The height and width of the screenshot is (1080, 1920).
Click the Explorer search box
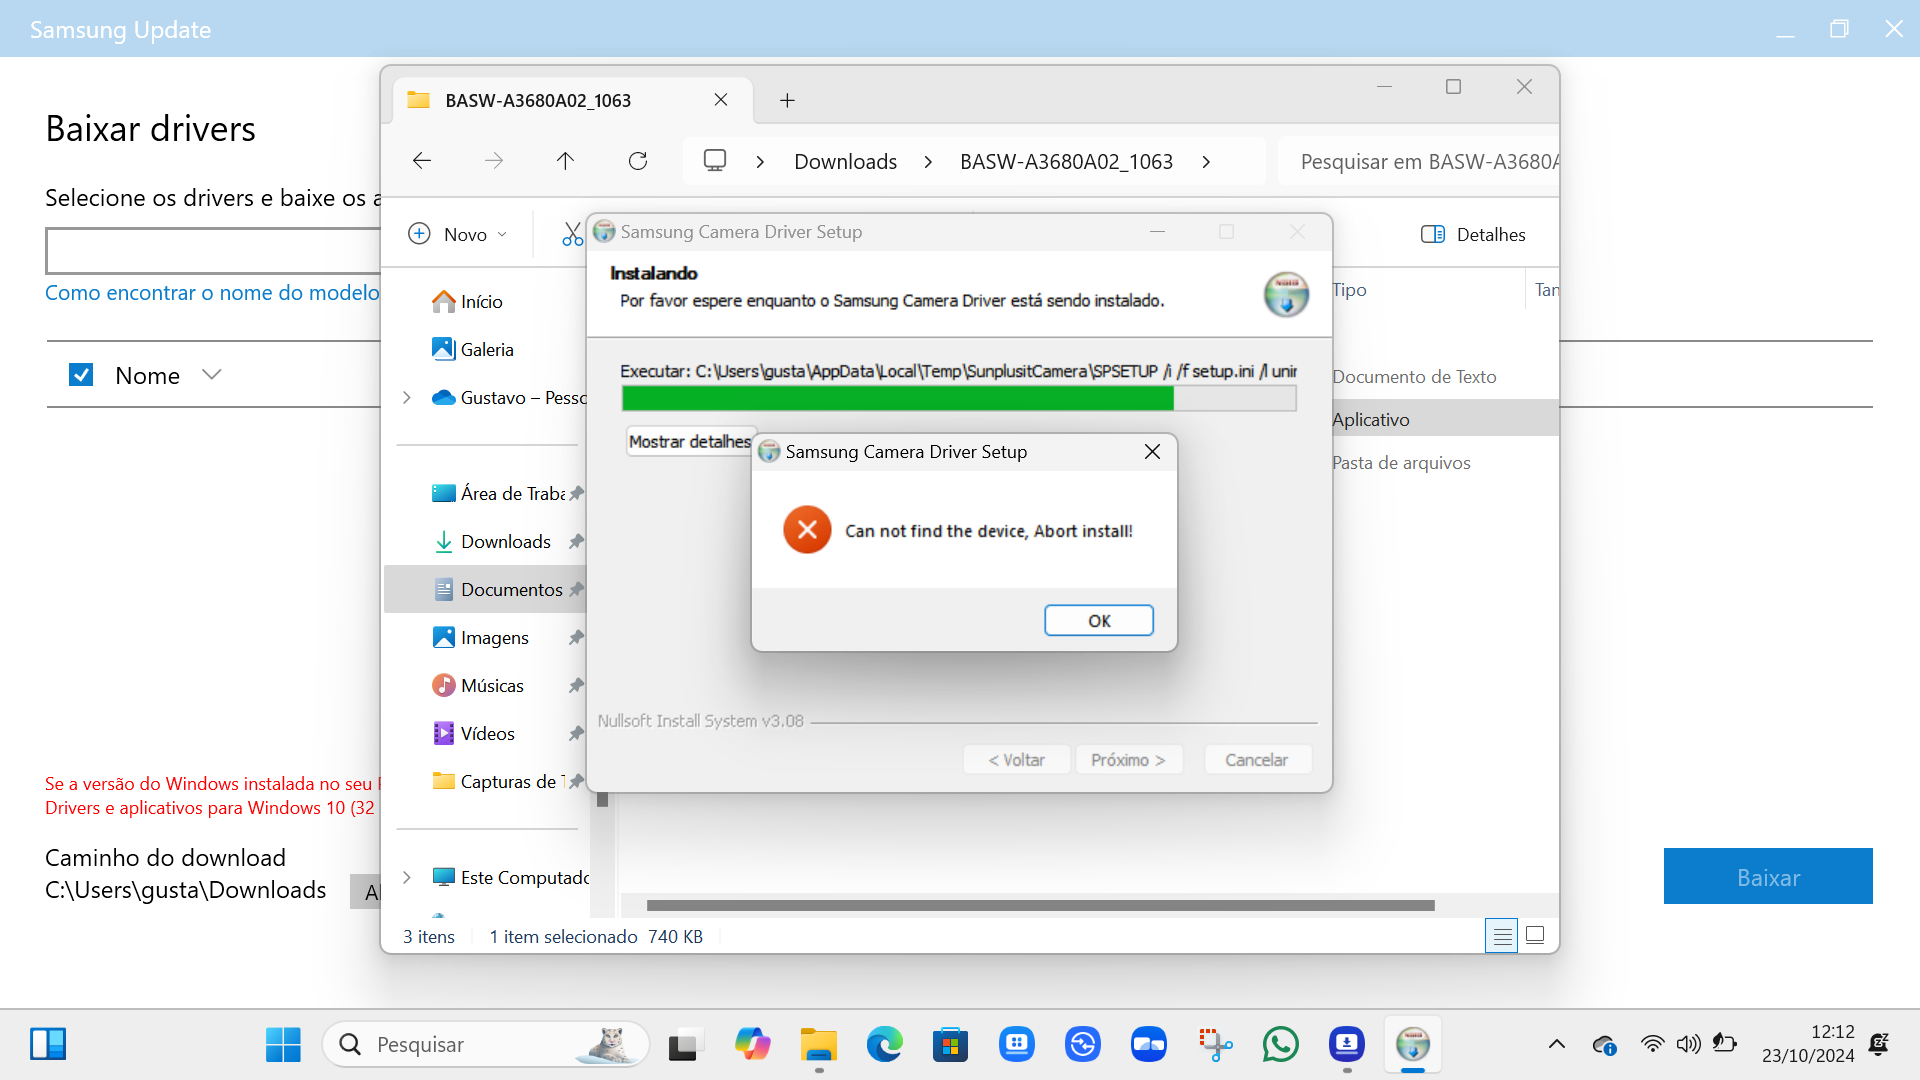1419,162
